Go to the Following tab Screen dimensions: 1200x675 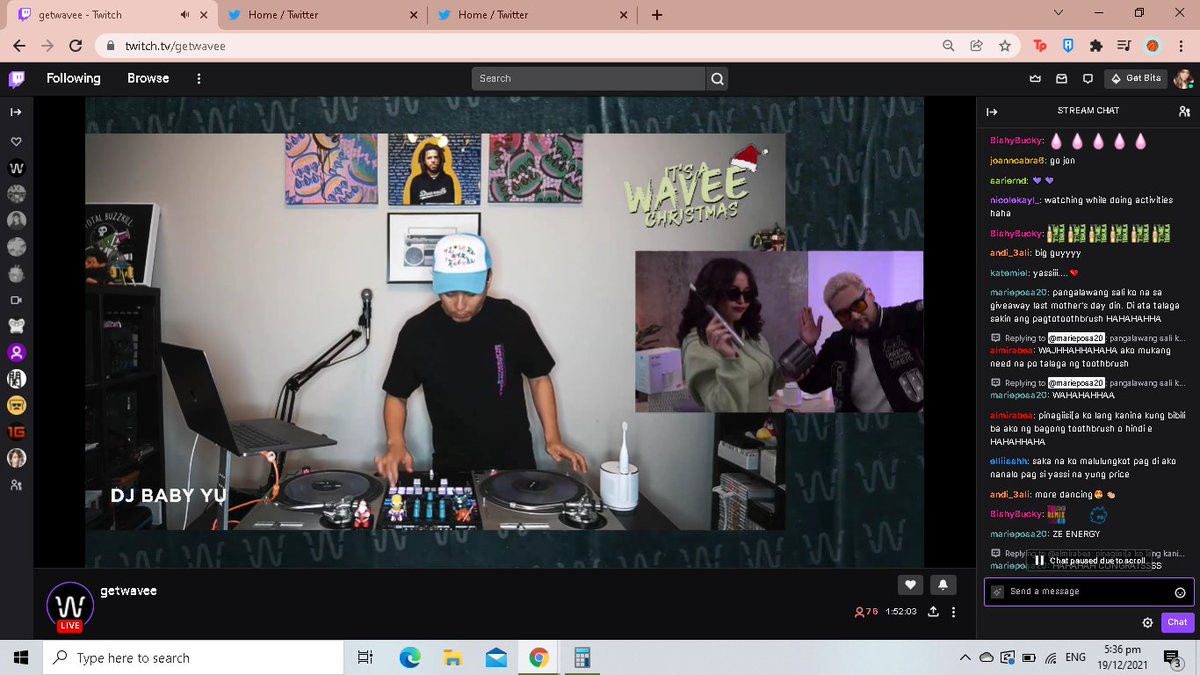73,78
